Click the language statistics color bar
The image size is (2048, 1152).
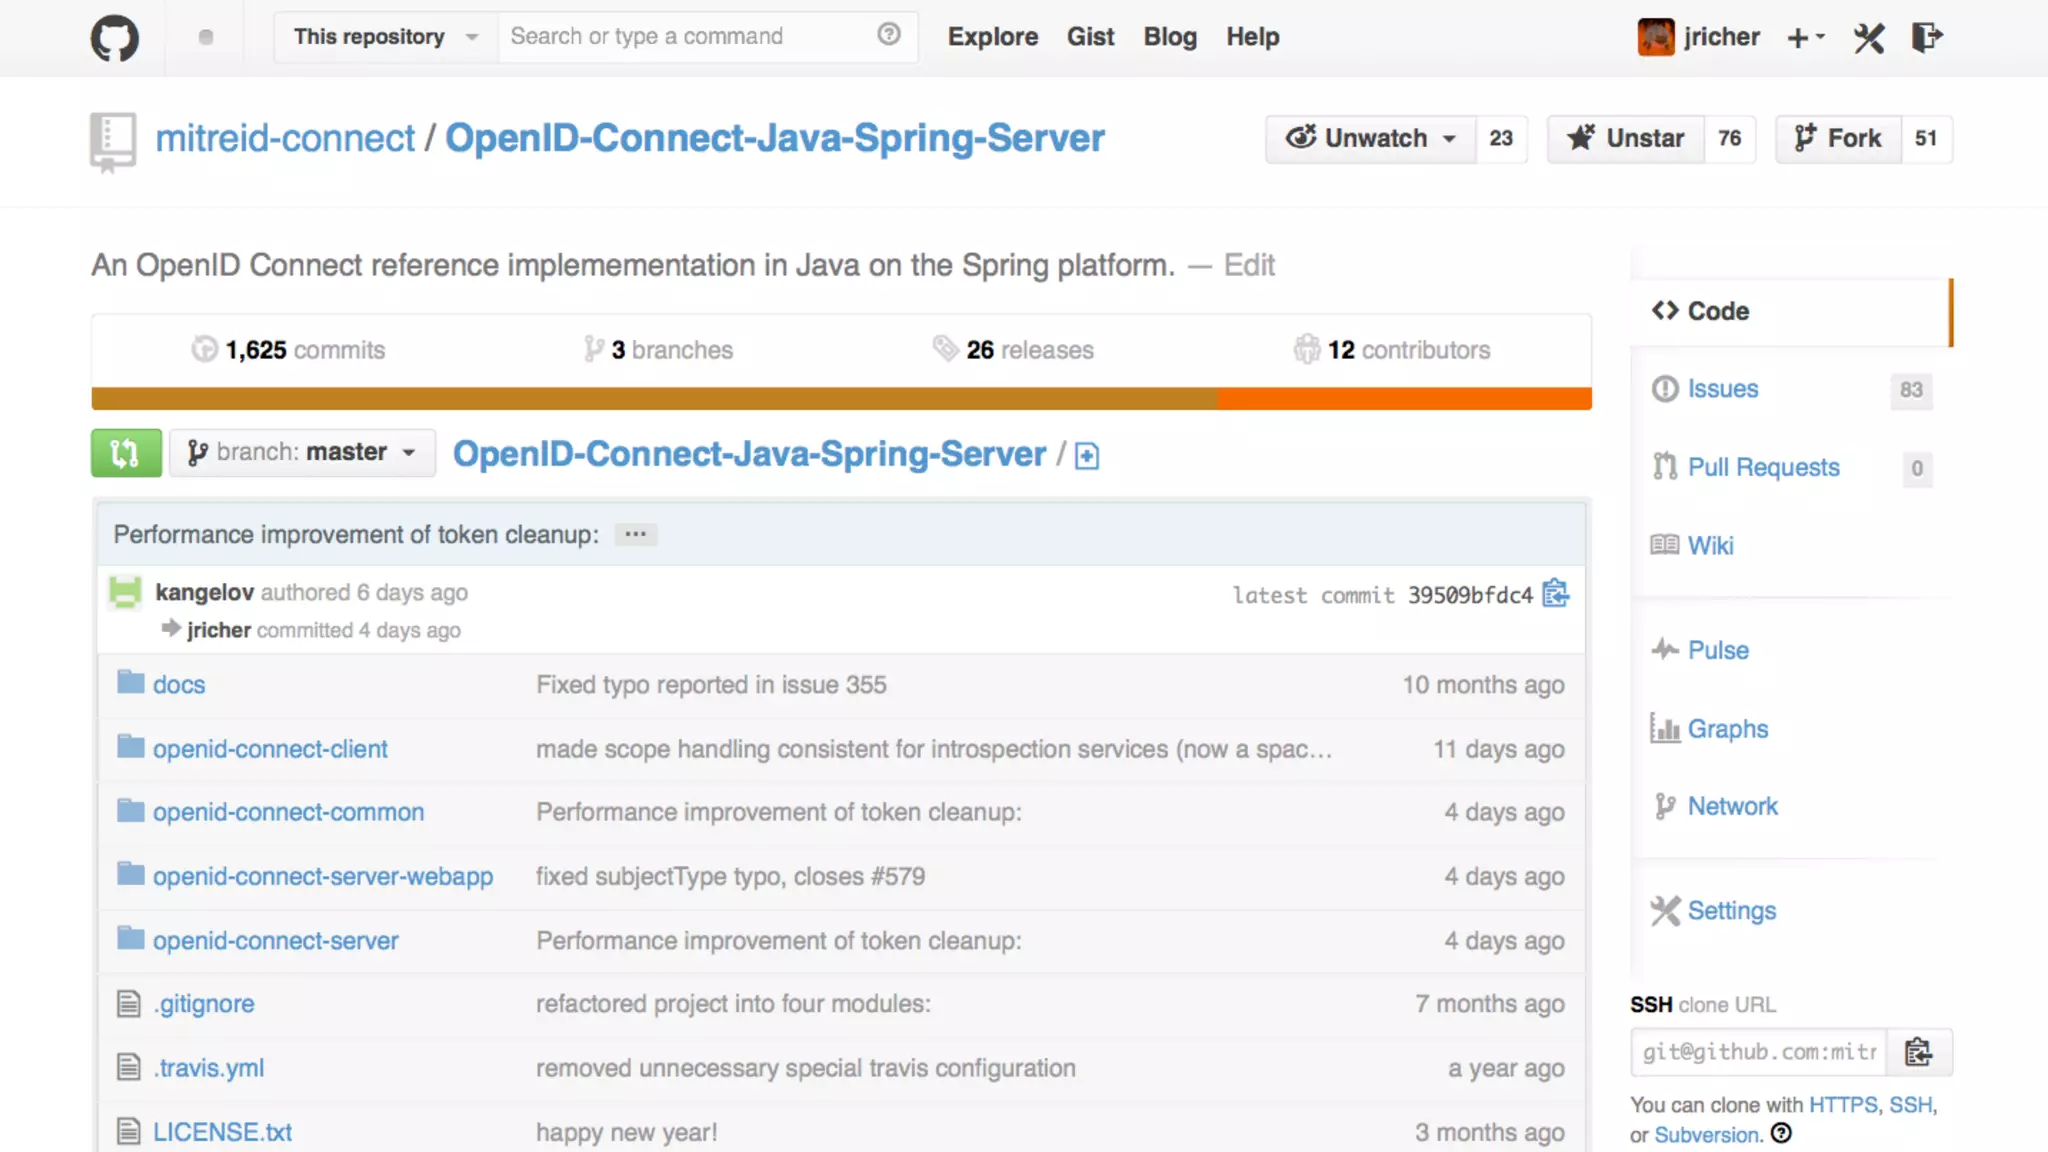pos(841,398)
